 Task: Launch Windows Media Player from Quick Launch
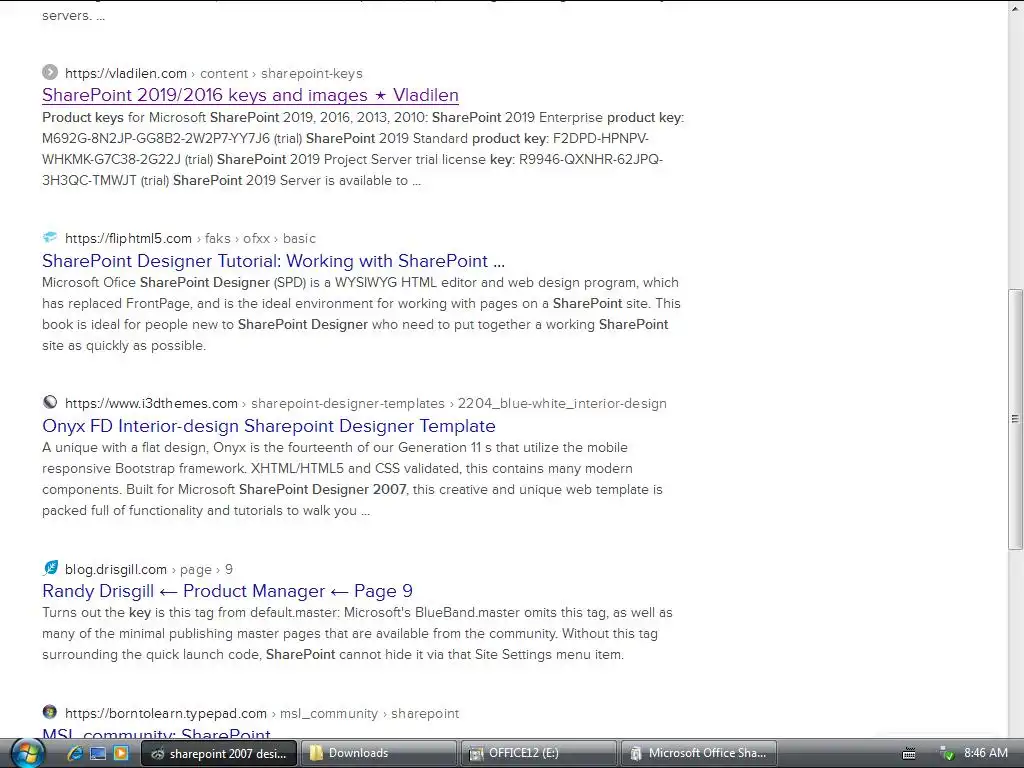(121, 753)
